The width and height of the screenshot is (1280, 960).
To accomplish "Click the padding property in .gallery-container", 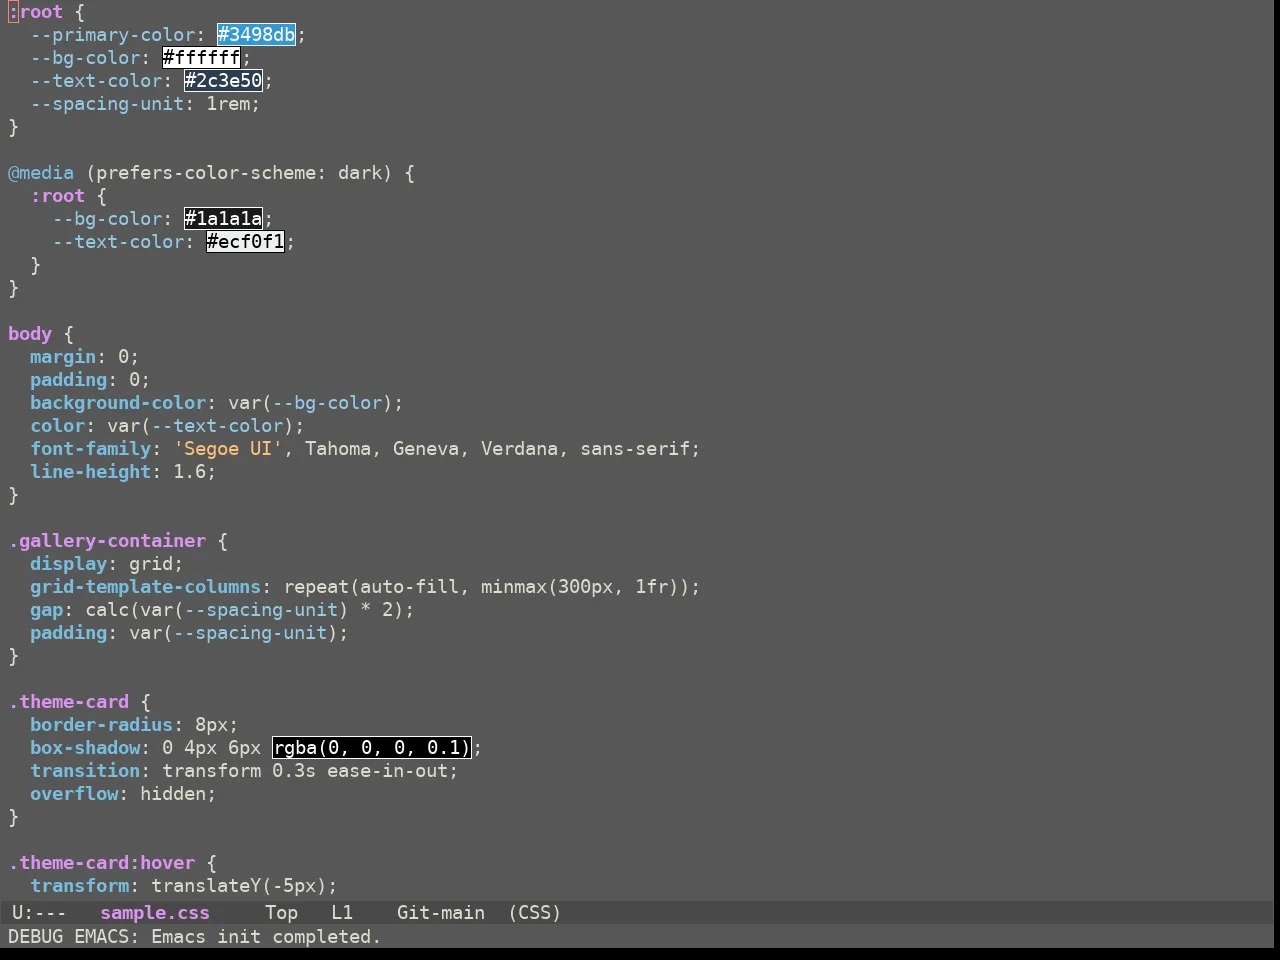I will click(x=68, y=633).
